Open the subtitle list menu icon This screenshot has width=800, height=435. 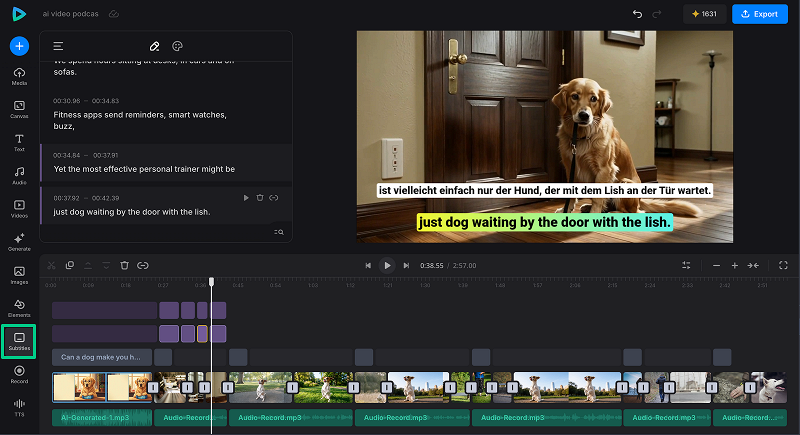click(x=58, y=46)
